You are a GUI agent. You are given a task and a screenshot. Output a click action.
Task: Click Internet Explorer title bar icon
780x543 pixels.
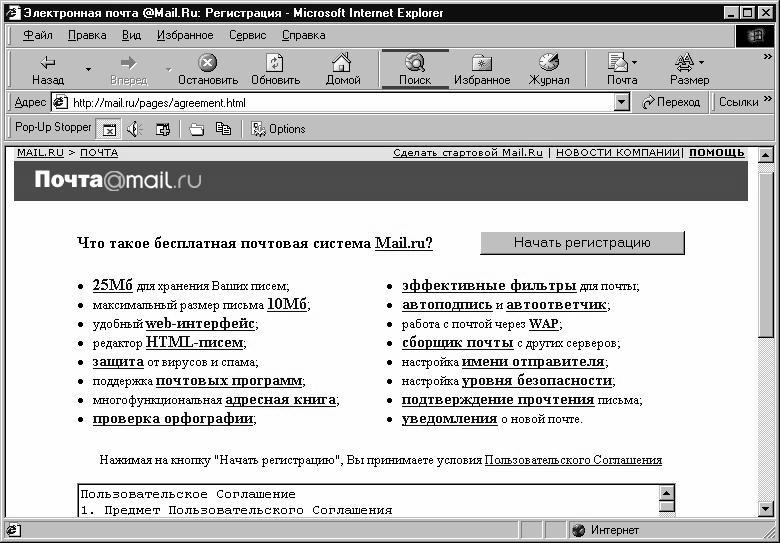click(x=13, y=13)
